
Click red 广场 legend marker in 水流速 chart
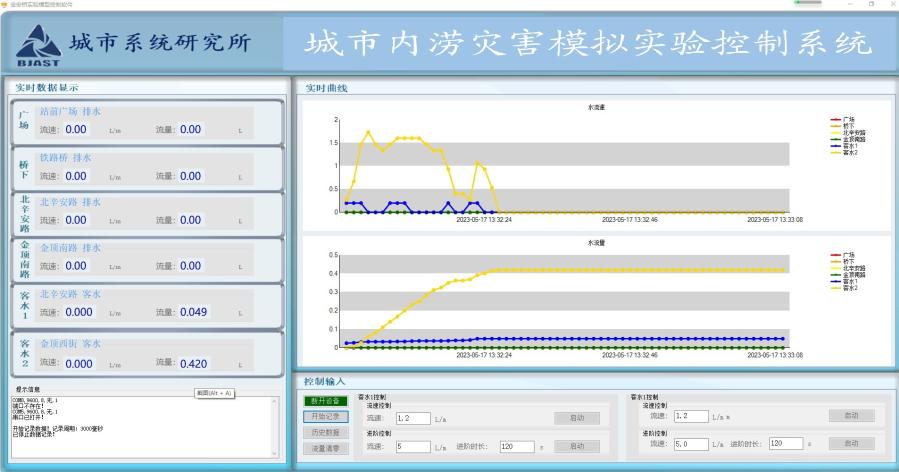[x=835, y=120]
